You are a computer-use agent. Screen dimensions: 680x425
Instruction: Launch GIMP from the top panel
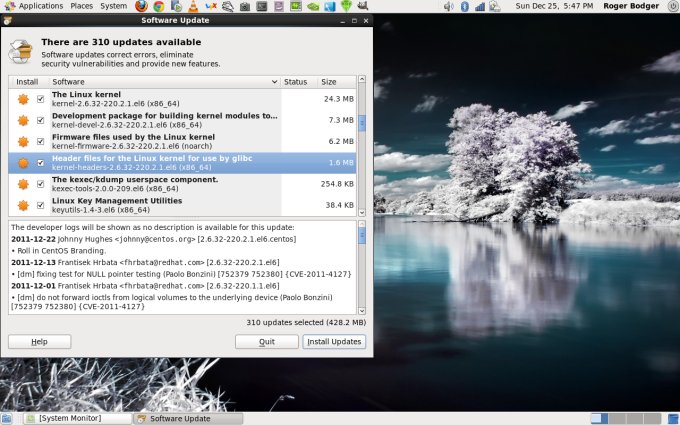(x=363, y=6)
